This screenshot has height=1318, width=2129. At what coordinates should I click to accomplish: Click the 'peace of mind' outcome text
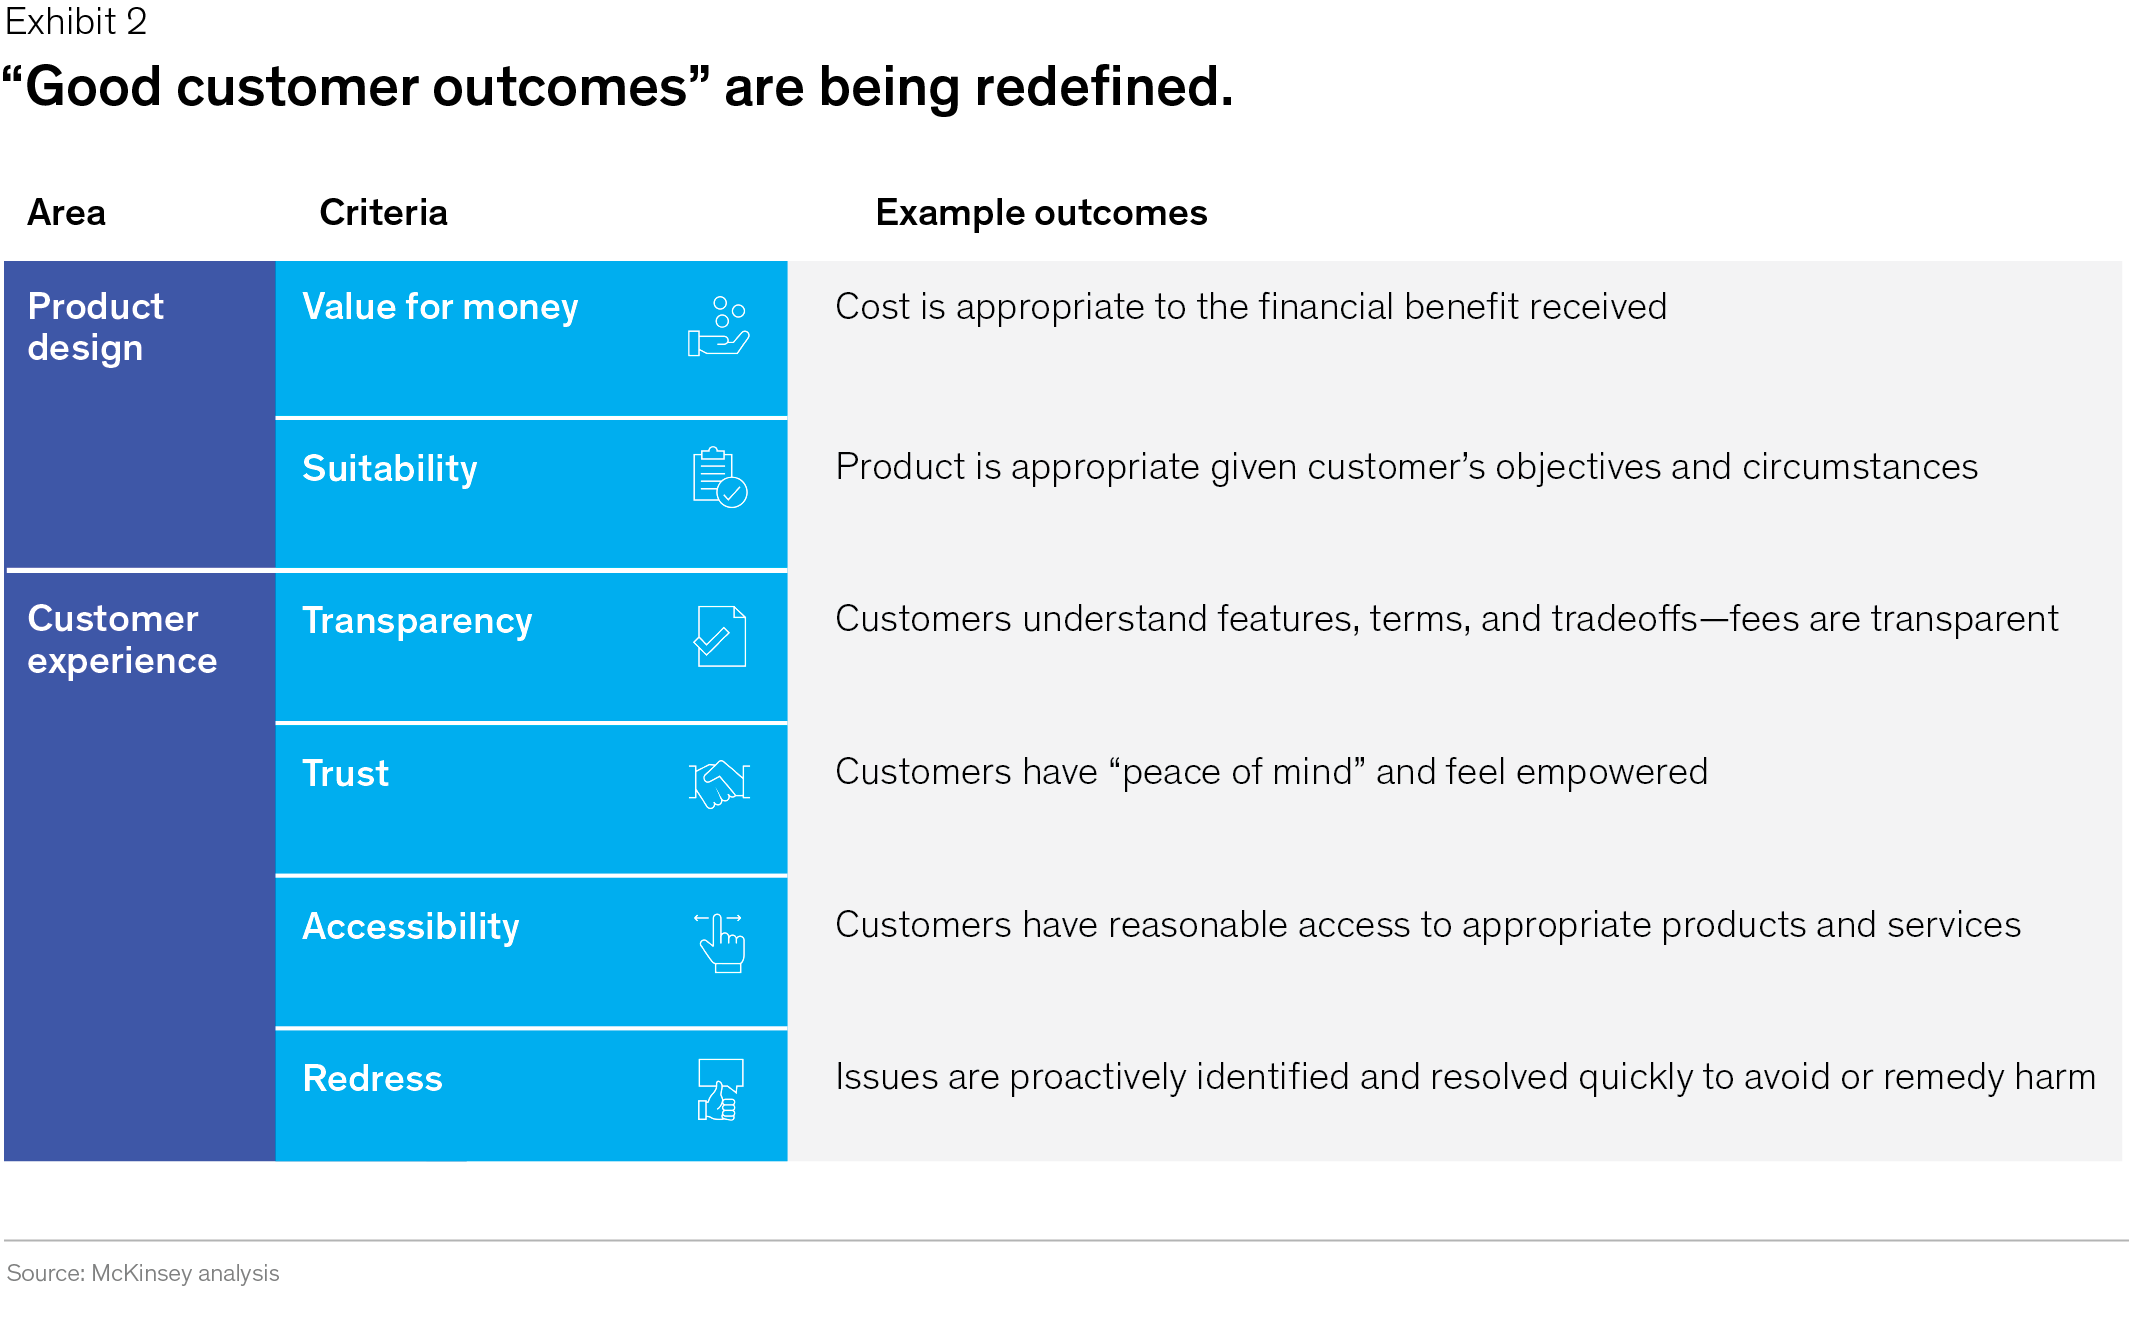(x=1271, y=772)
